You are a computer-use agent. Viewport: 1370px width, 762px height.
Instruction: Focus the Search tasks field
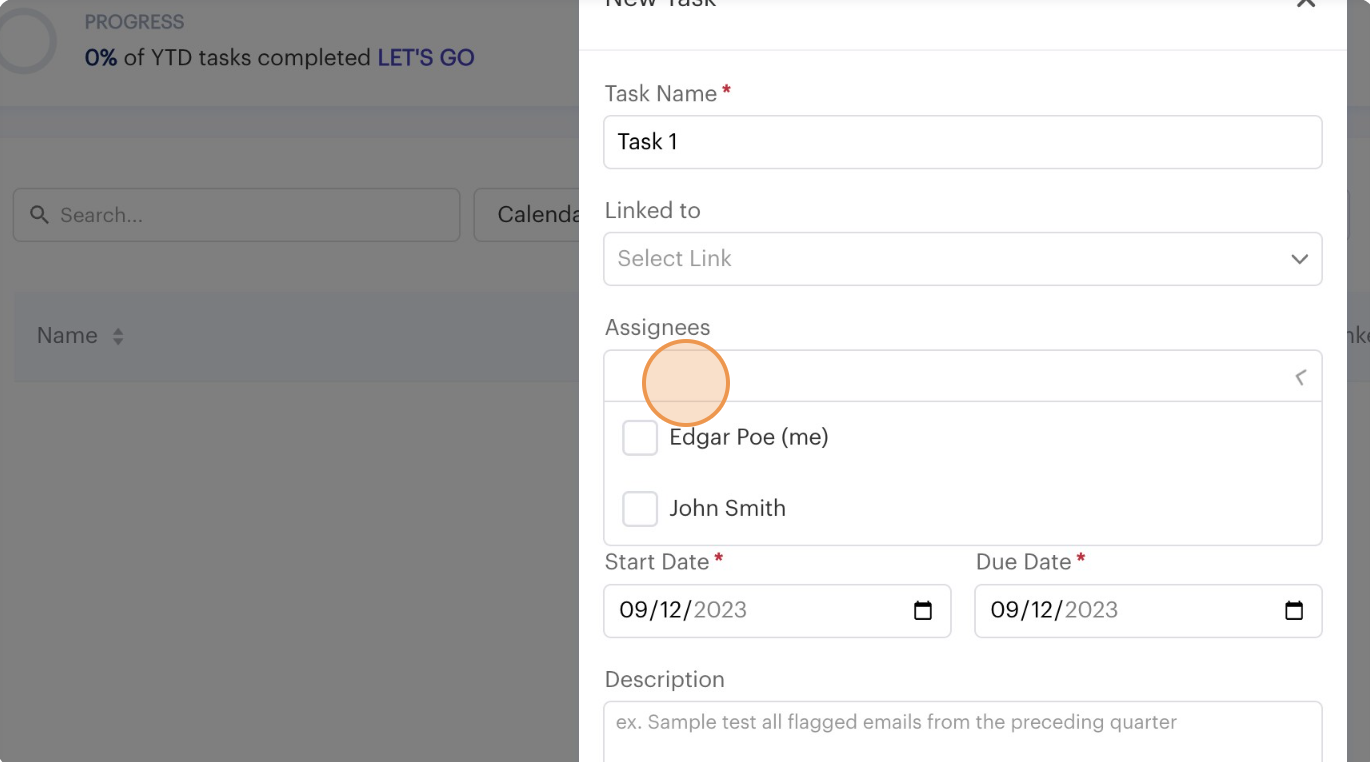tap(250, 215)
